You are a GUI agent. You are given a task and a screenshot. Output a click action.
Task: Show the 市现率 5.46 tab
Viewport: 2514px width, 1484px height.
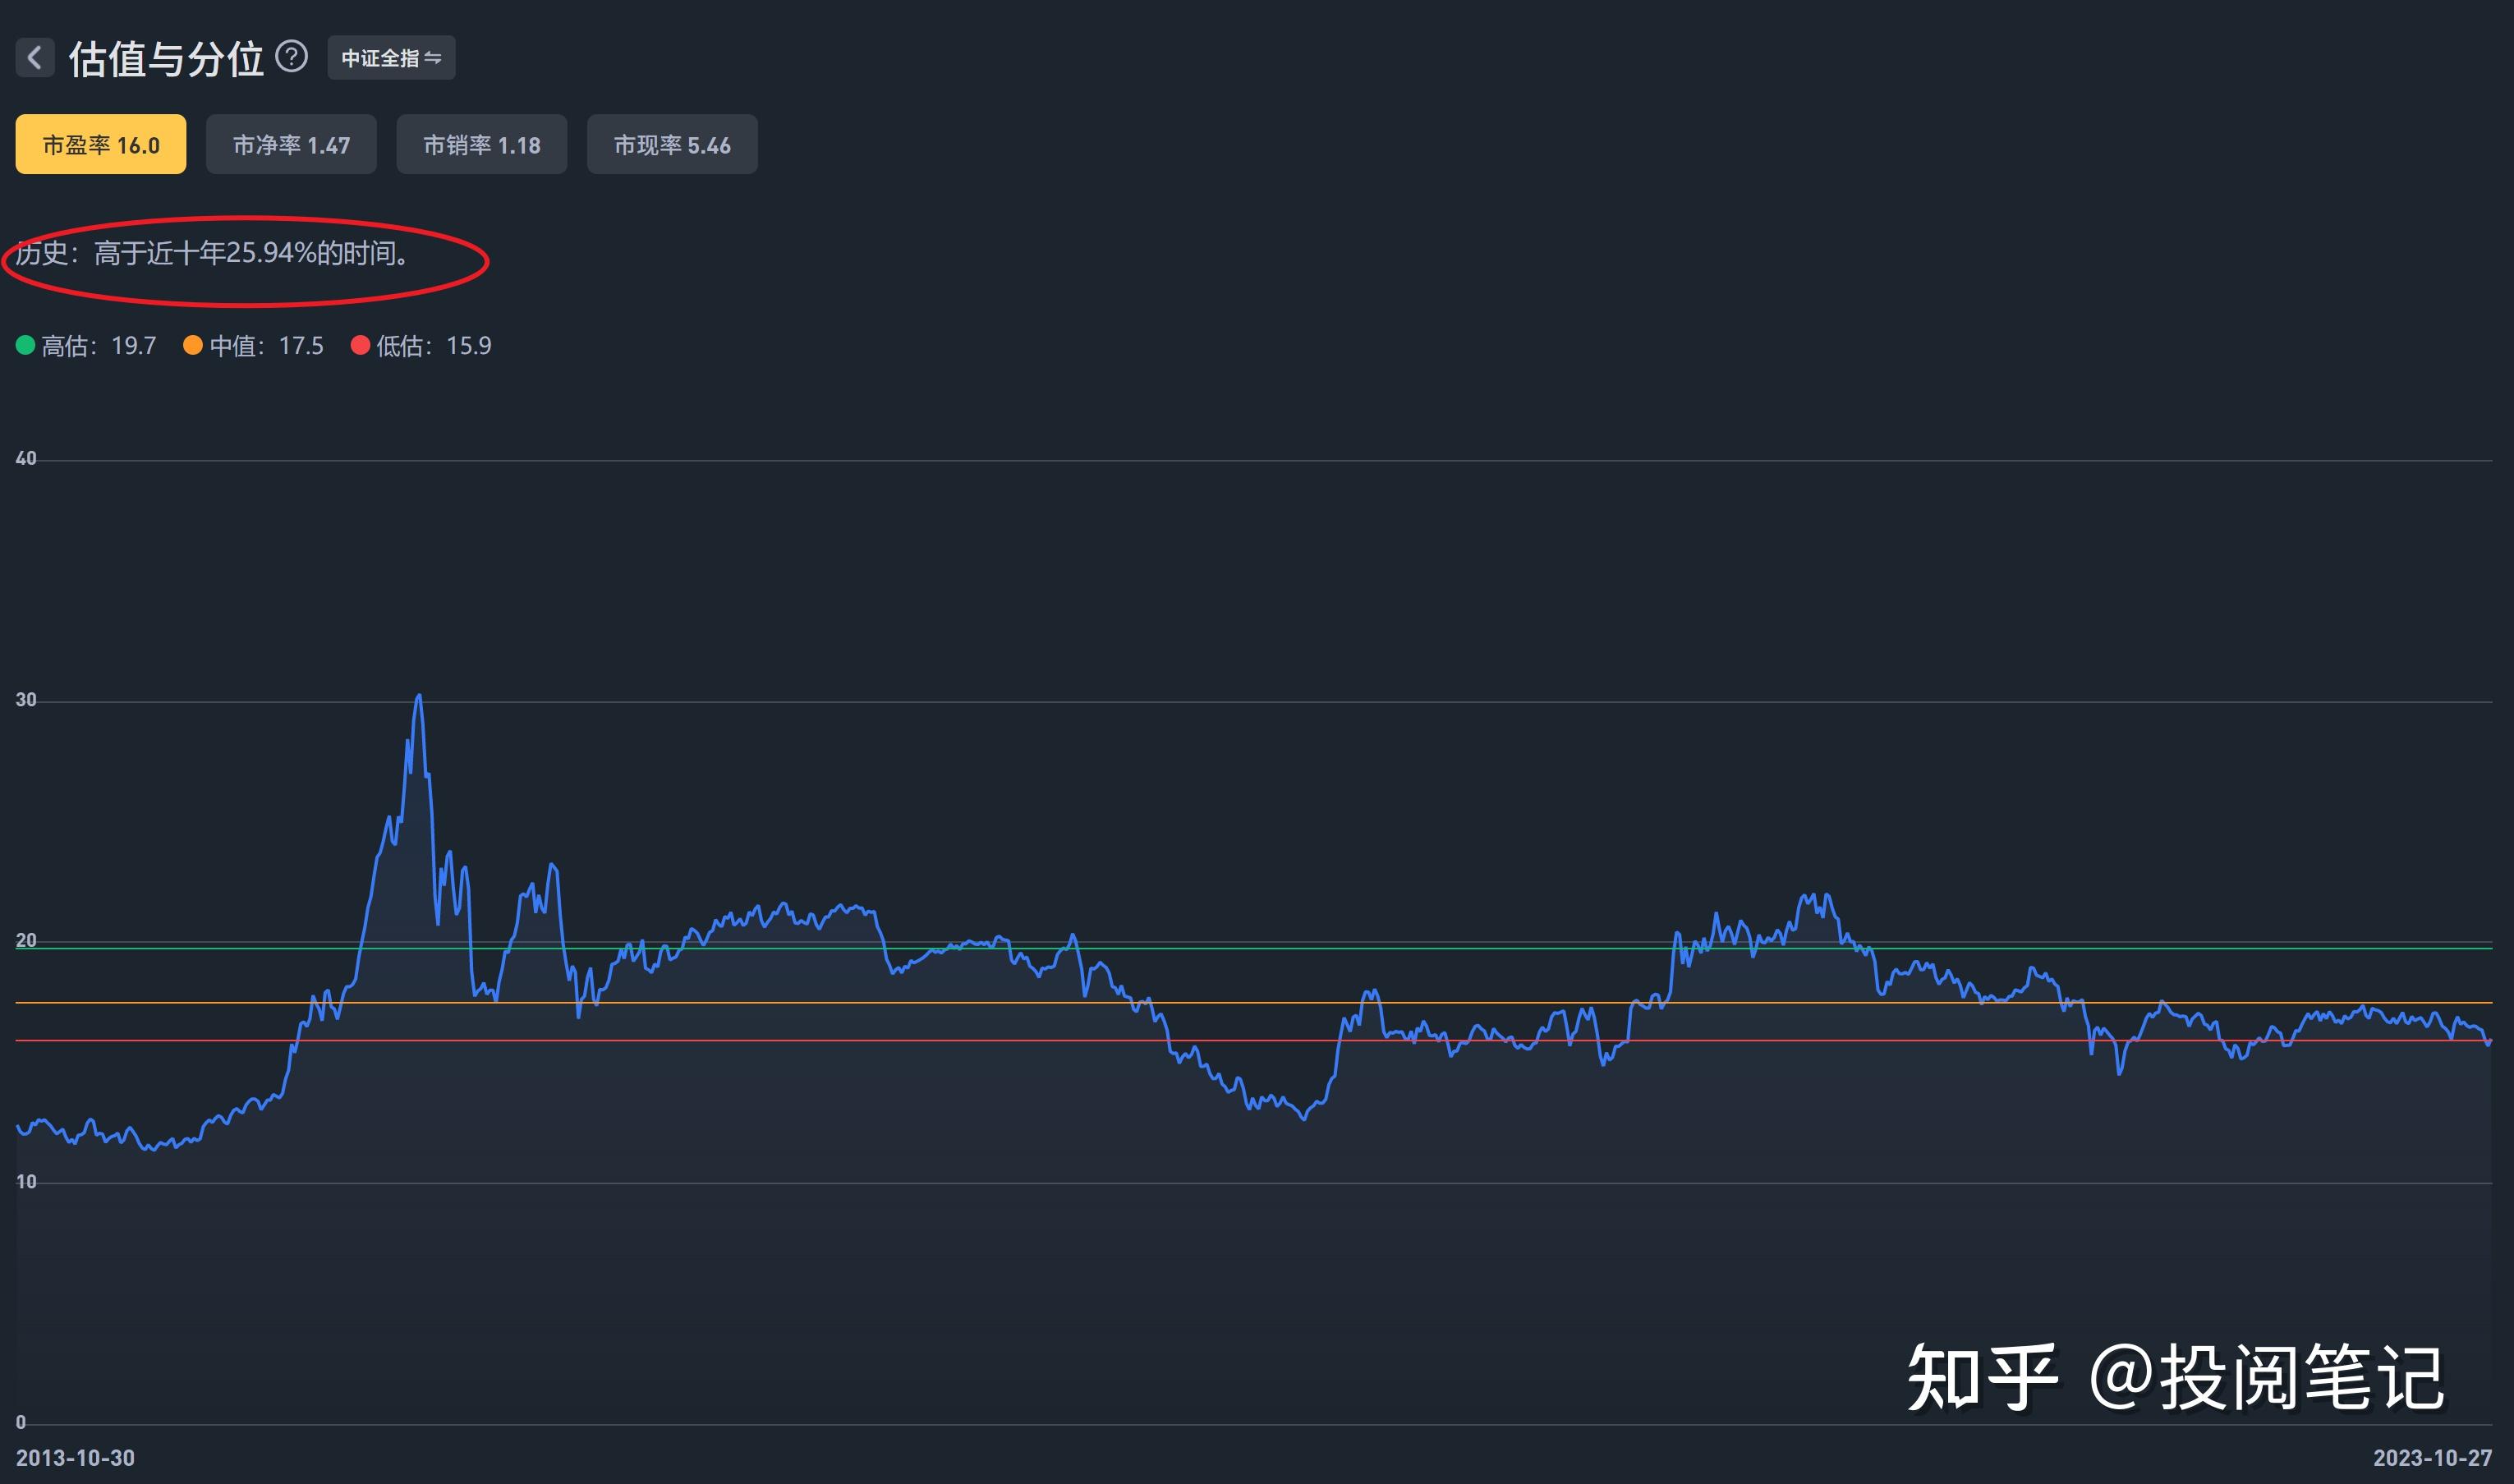coord(672,145)
